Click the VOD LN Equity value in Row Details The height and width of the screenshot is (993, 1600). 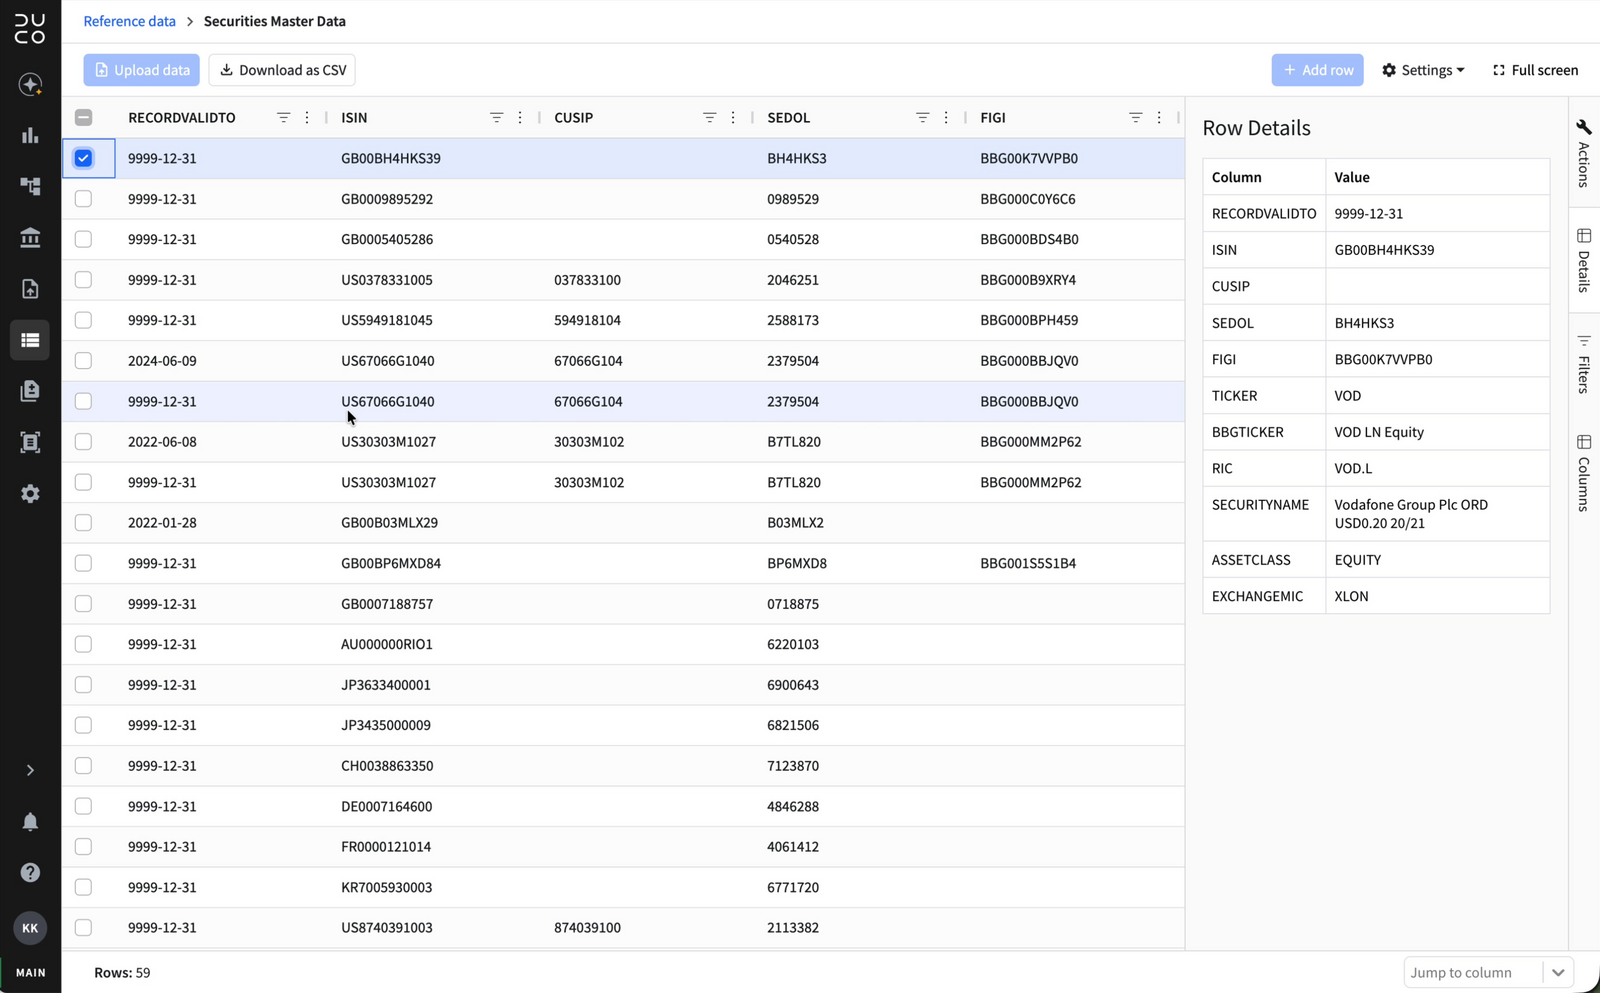(x=1379, y=432)
